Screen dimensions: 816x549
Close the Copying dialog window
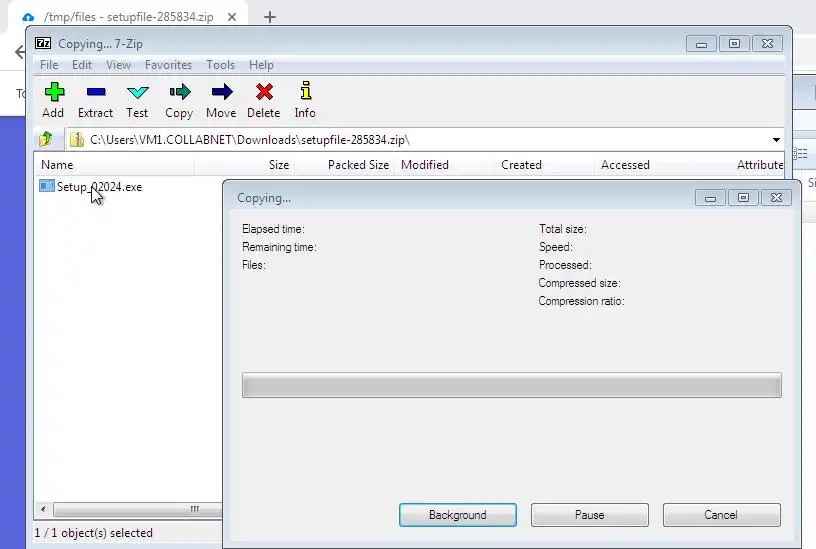click(x=776, y=198)
